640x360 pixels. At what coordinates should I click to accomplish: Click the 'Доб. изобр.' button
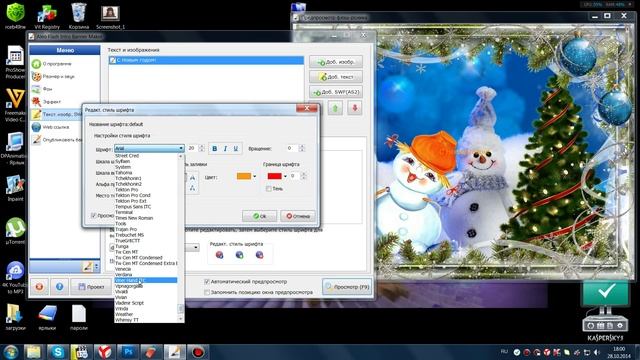336,62
